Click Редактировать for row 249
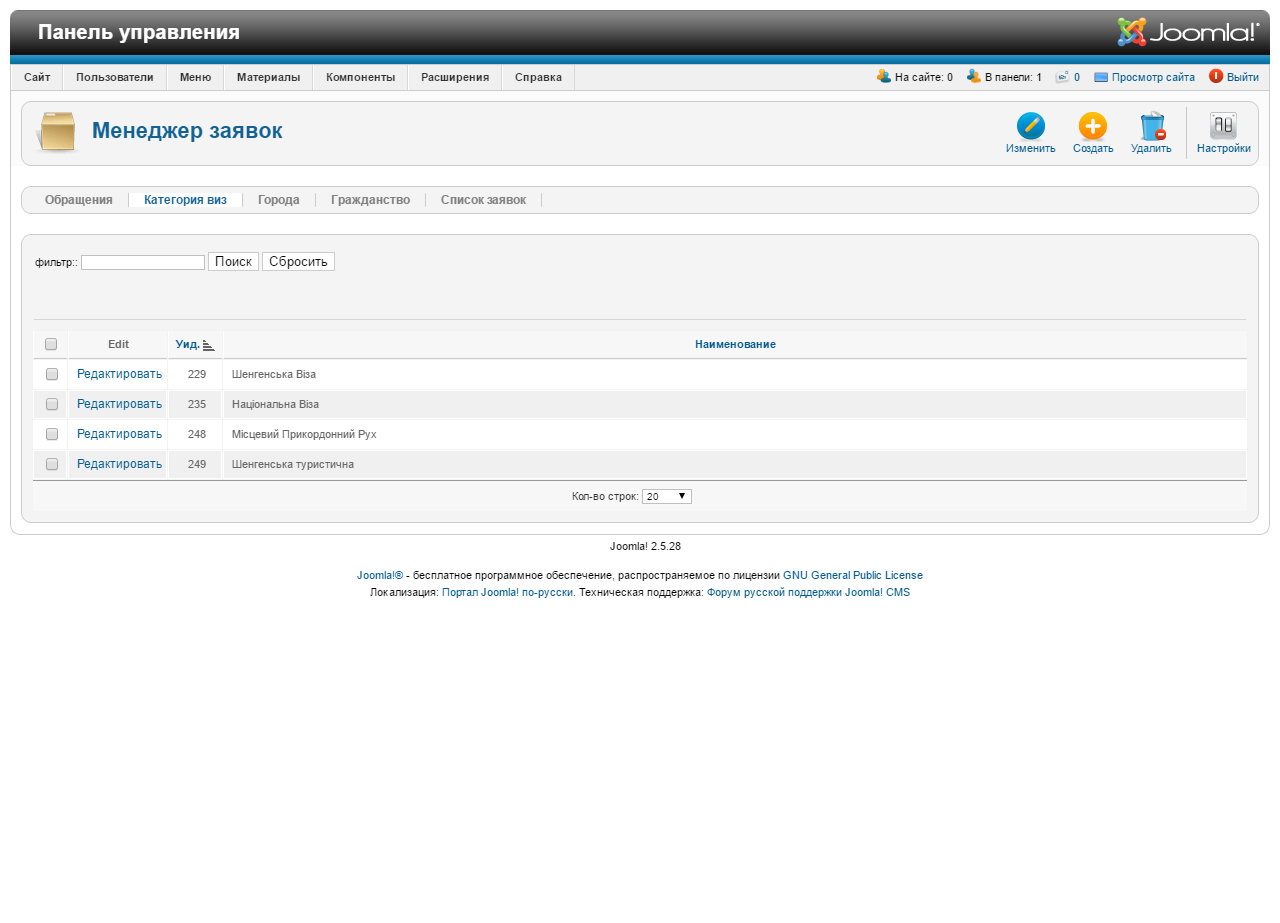This screenshot has width=1280, height=923. pyautogui.click(x=119, y=464)
